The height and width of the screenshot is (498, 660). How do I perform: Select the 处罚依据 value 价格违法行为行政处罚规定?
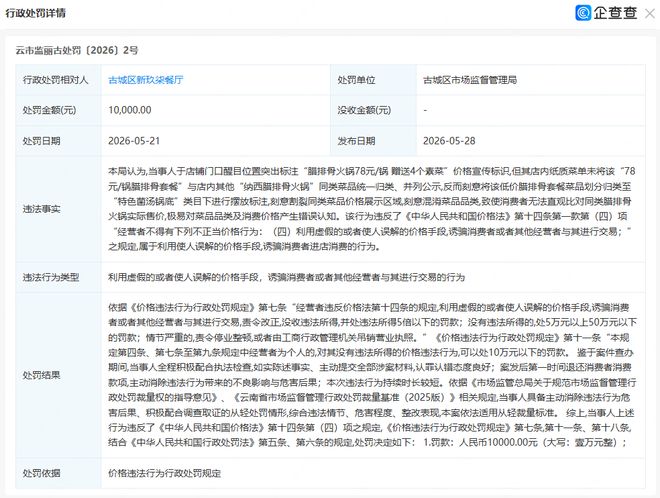click(x=165, y=473)
